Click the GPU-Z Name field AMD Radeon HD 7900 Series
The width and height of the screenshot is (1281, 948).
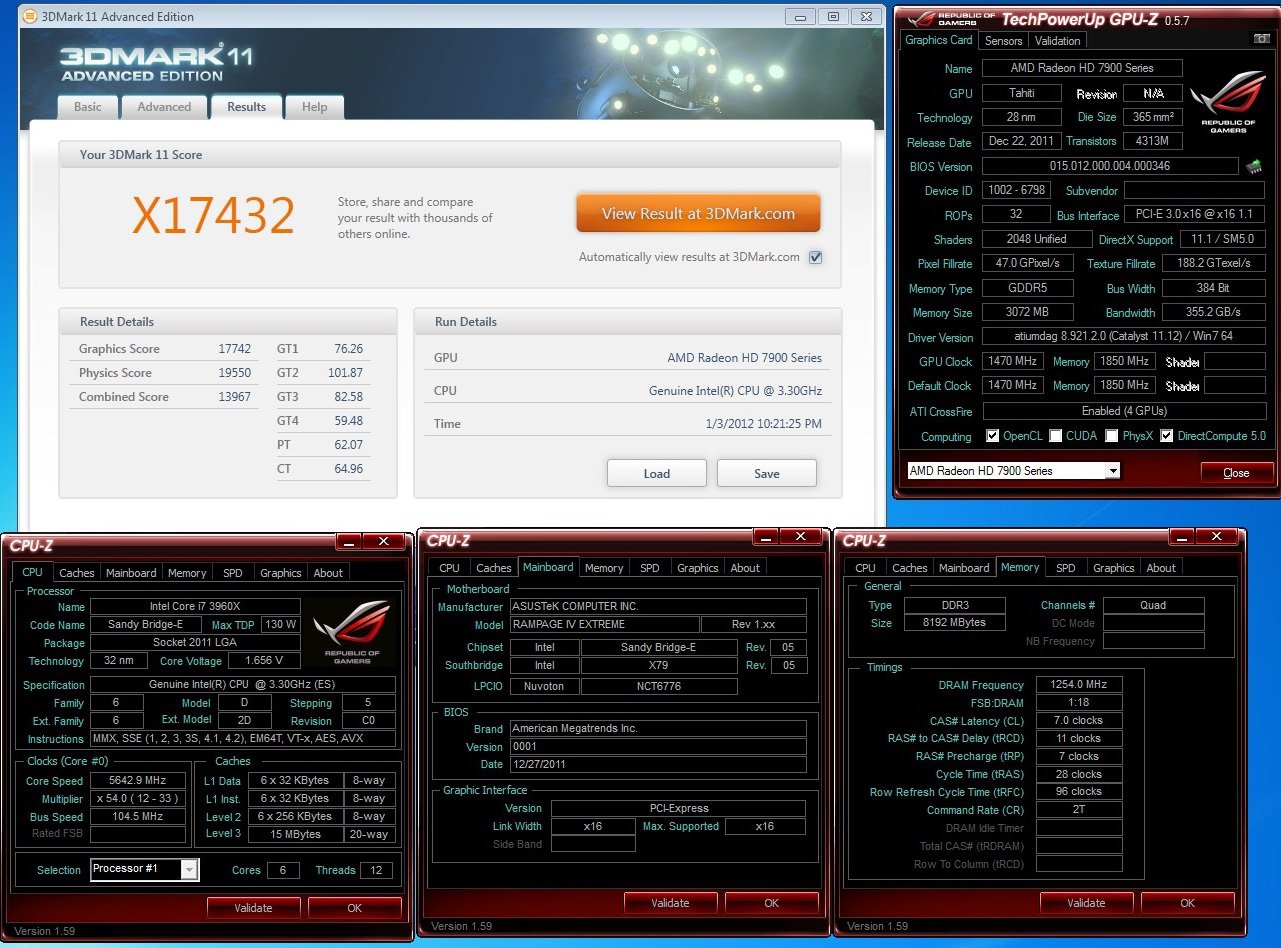click(1082, 68)
